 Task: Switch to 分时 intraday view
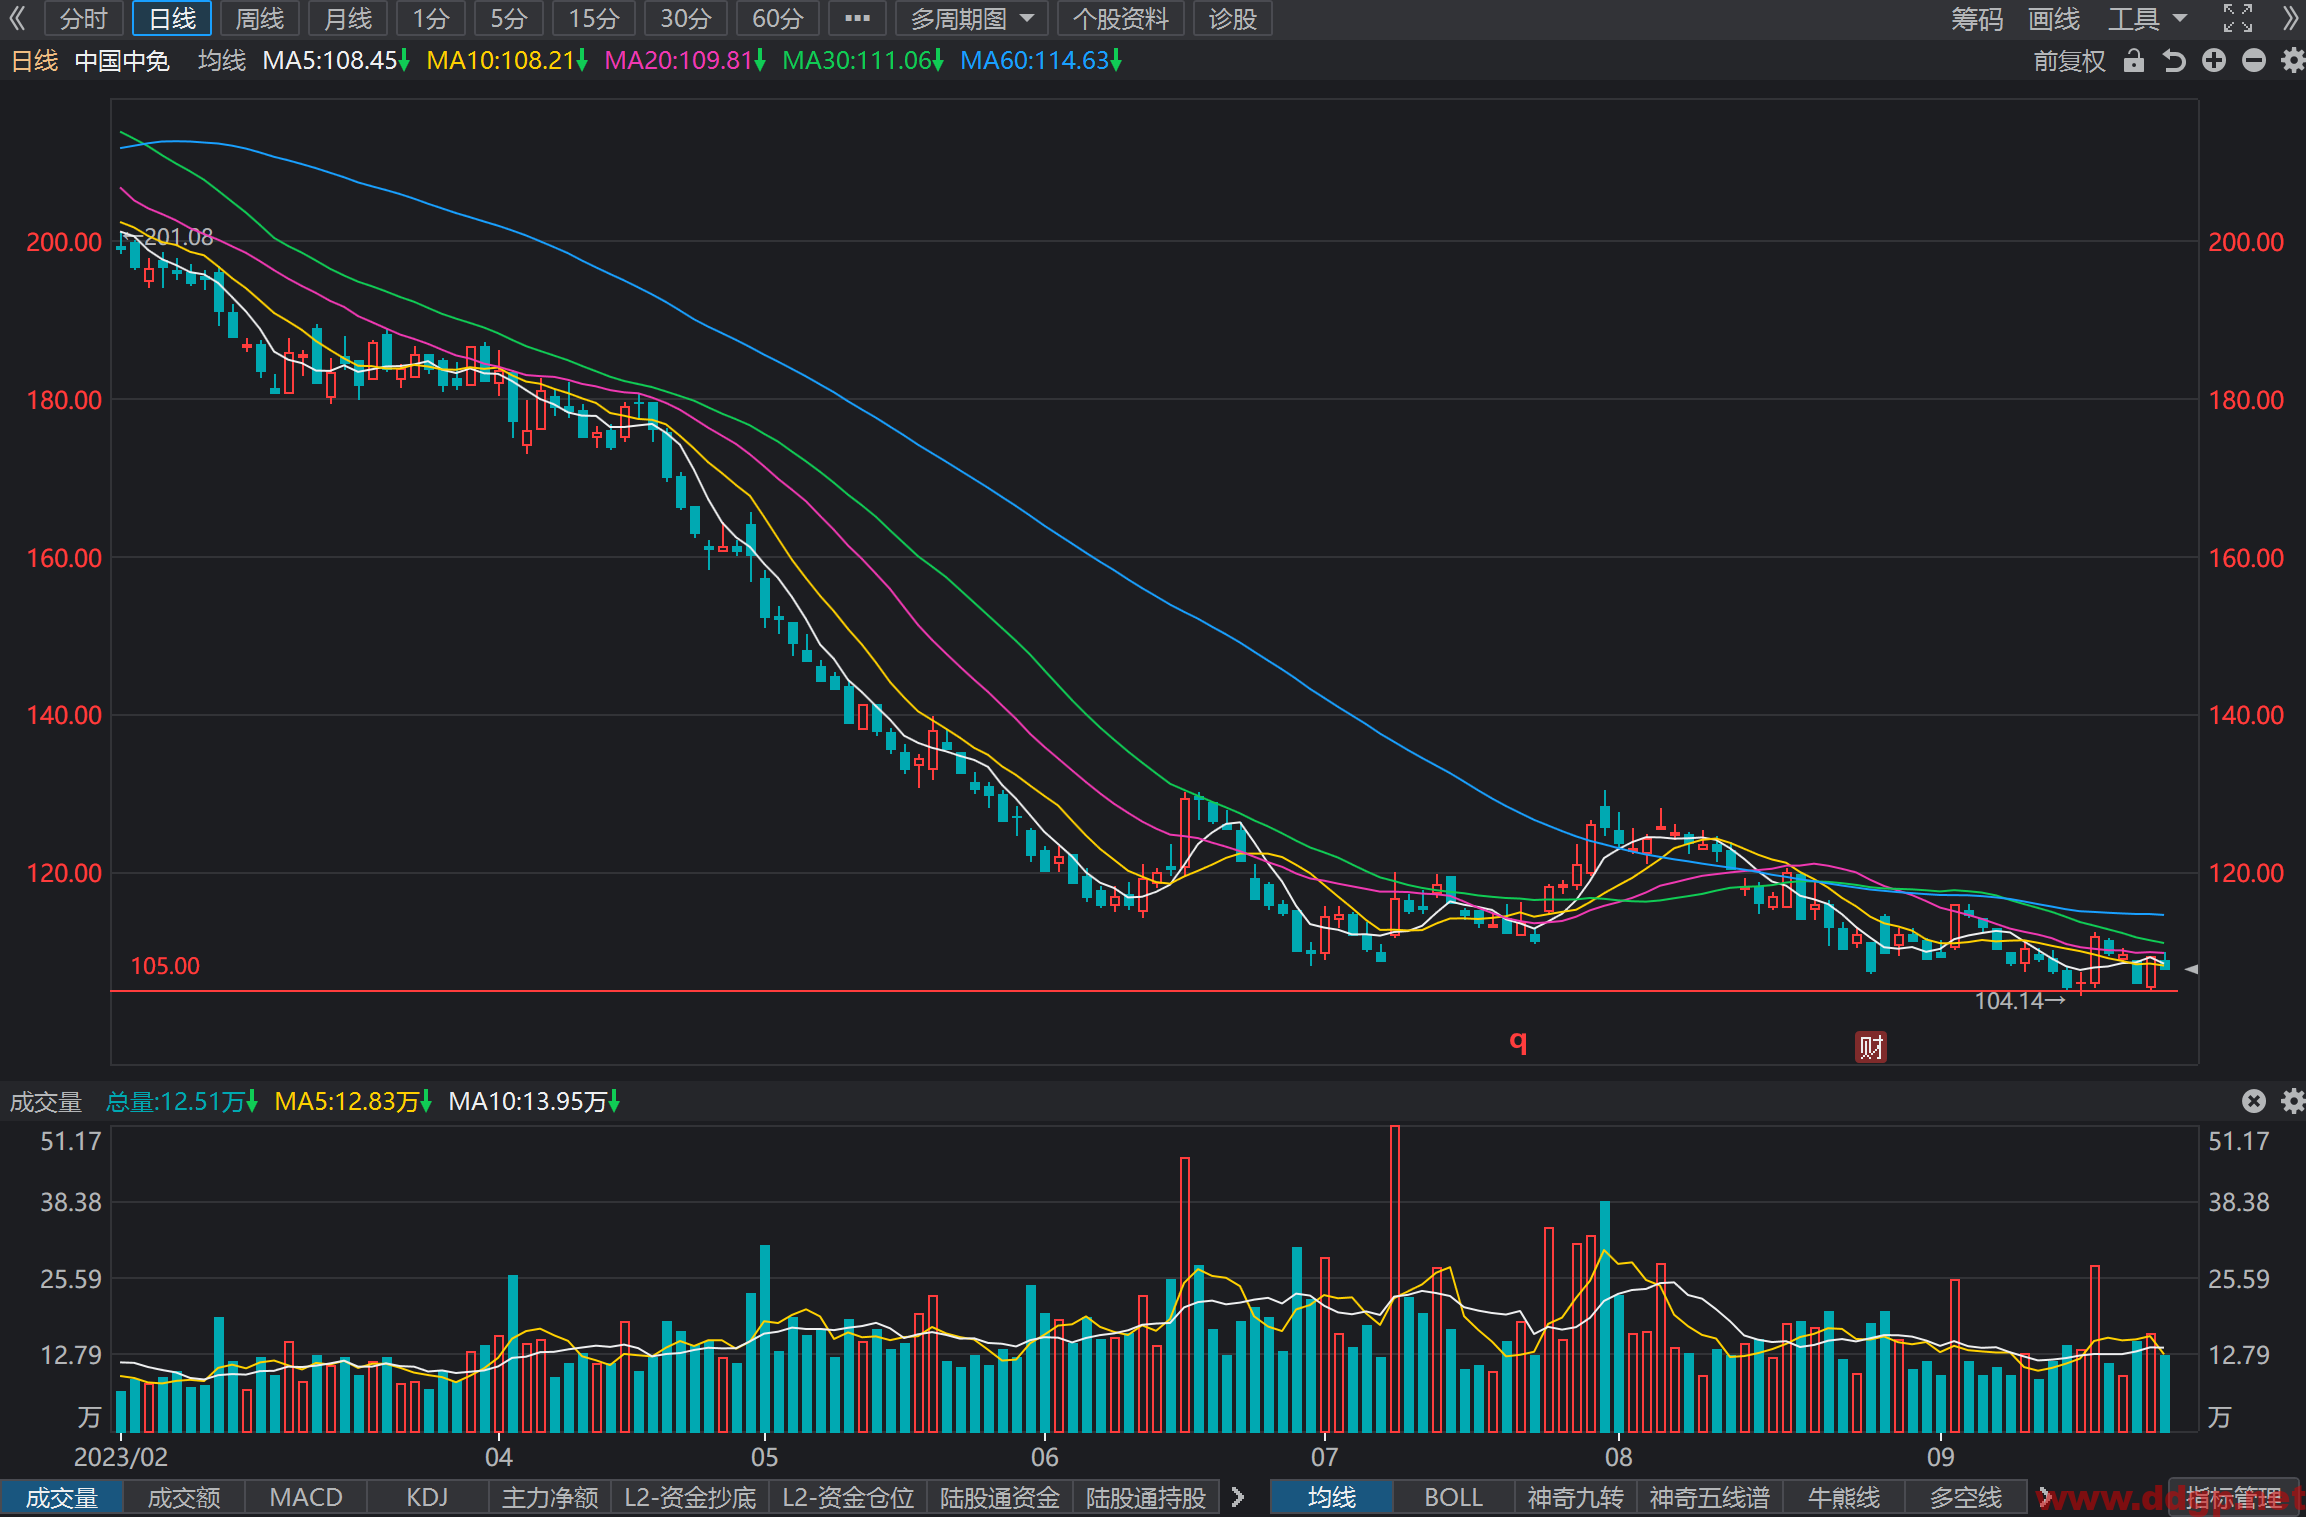pyautogui.click(x=83, y=18)
